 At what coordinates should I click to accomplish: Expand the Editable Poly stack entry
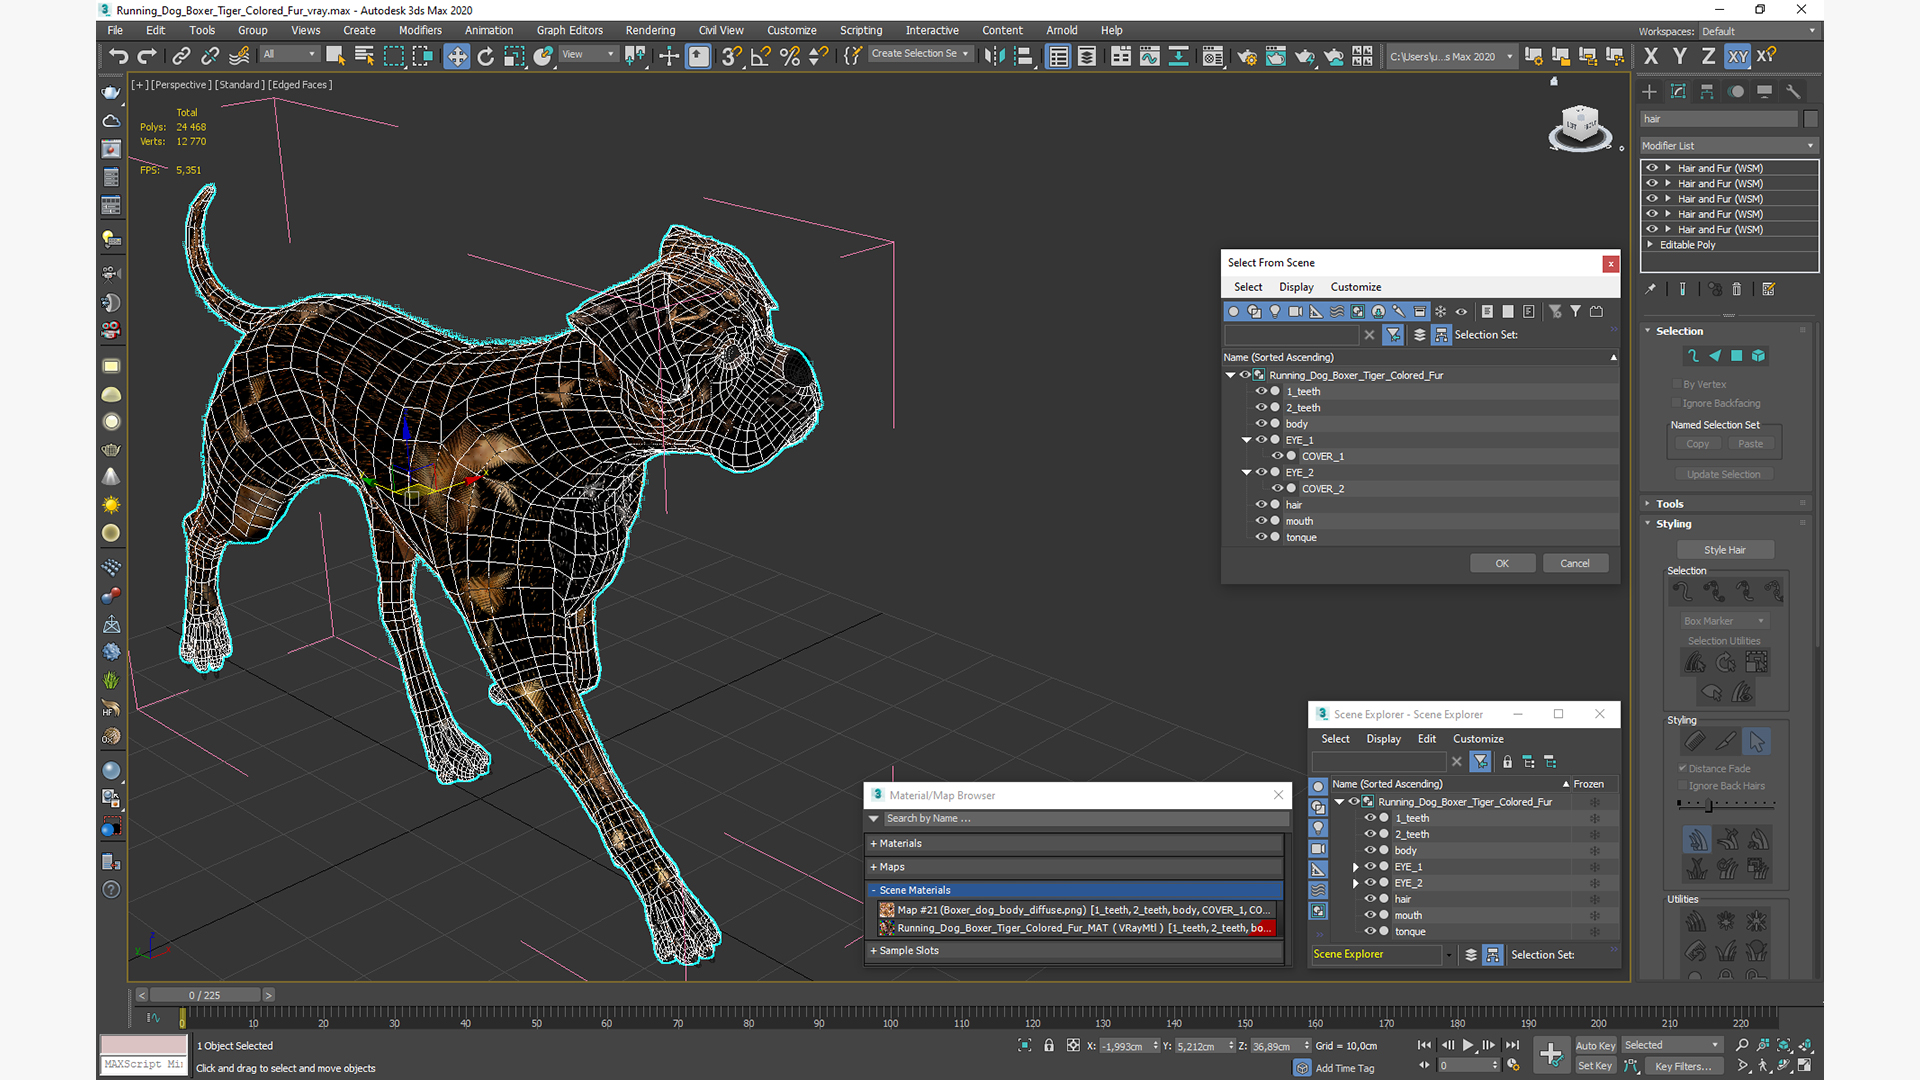coord(1650,245)
